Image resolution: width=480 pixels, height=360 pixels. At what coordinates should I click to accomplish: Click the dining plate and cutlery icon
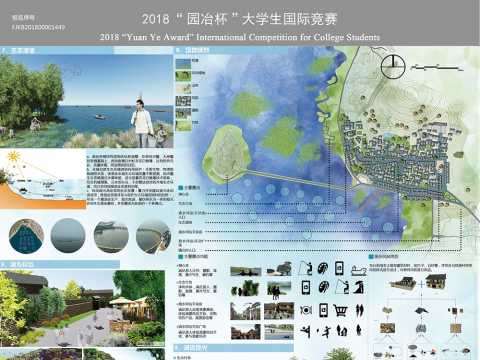[x=305, y=310]
